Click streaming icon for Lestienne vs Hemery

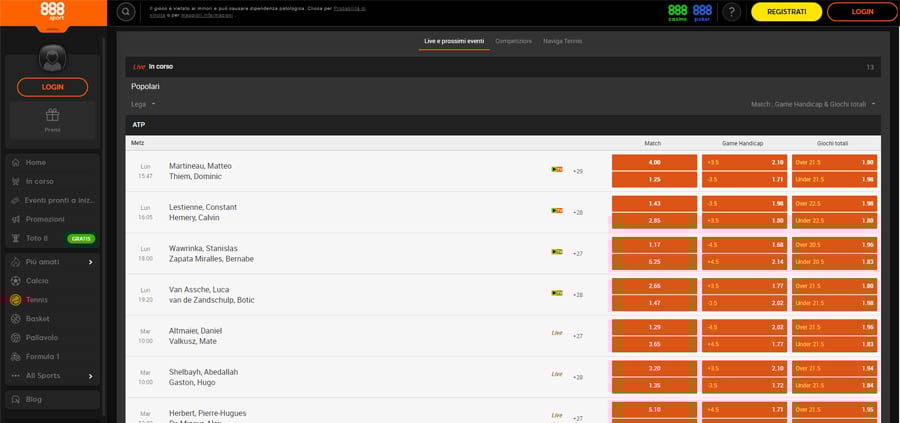[557, 211]
